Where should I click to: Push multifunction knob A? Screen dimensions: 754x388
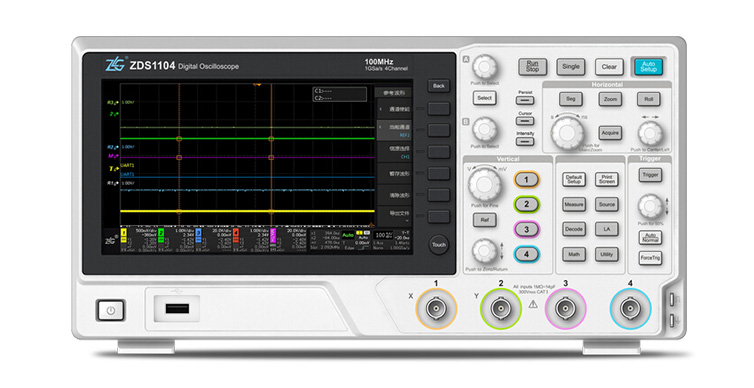(x=484, y=67)
